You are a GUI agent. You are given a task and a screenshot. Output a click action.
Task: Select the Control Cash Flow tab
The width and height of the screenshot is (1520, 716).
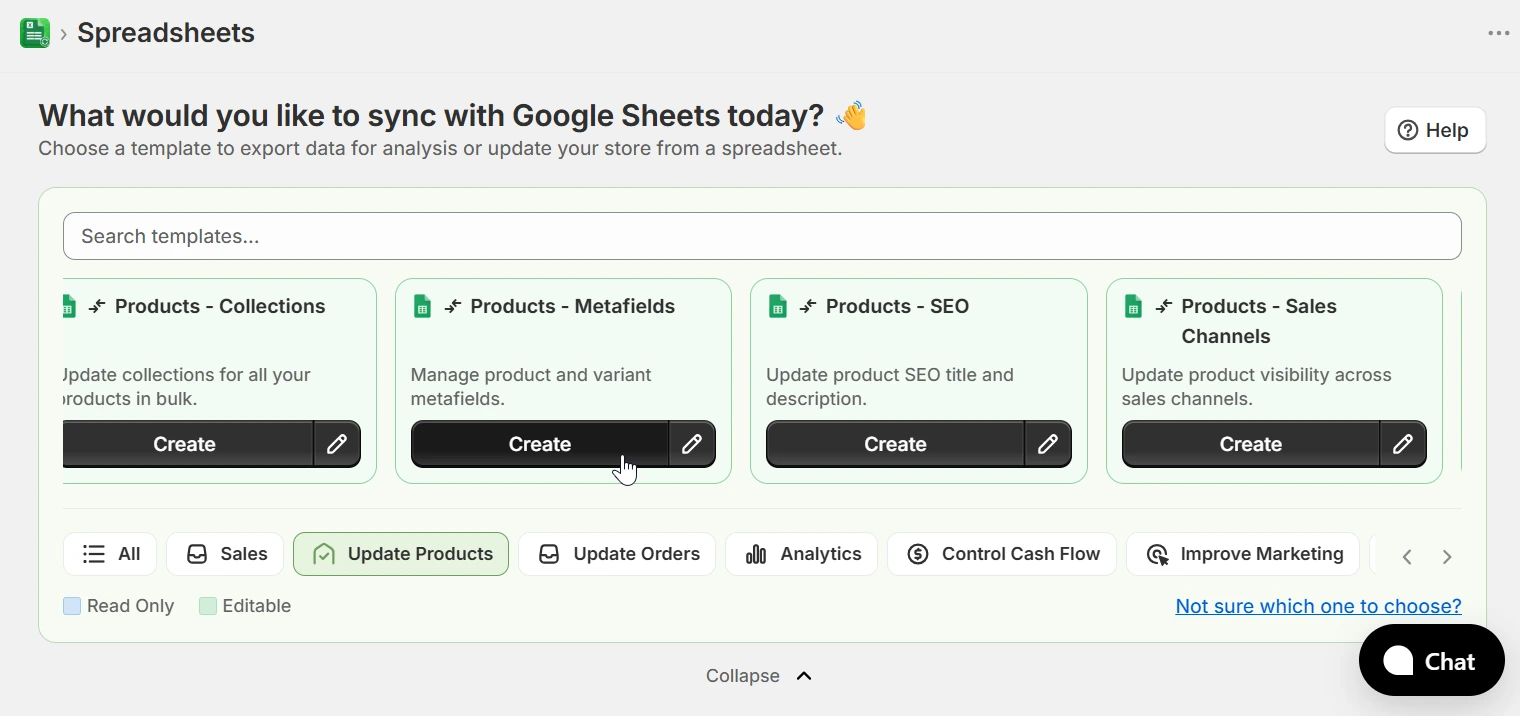[x=1002, y=554]
